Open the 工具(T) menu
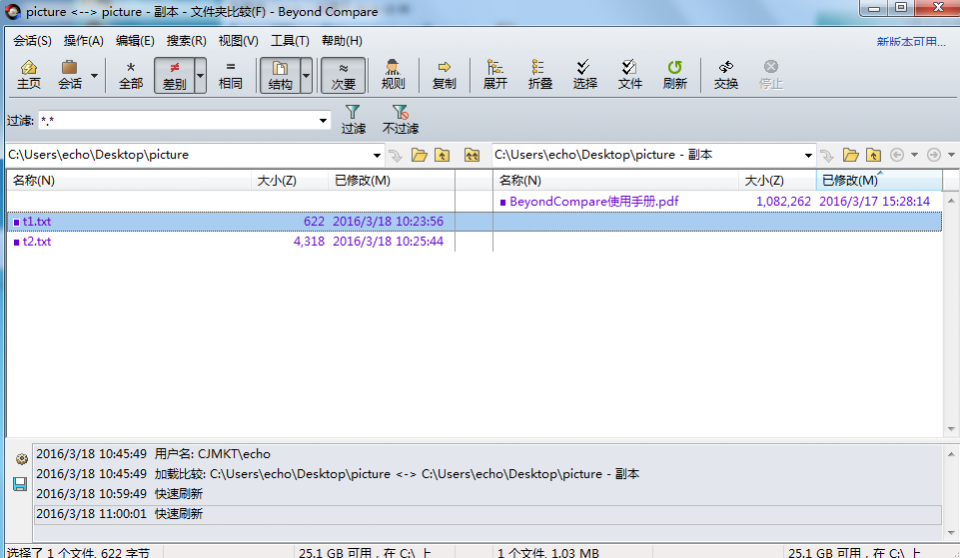The image size is (960, 558). point(290,41)
